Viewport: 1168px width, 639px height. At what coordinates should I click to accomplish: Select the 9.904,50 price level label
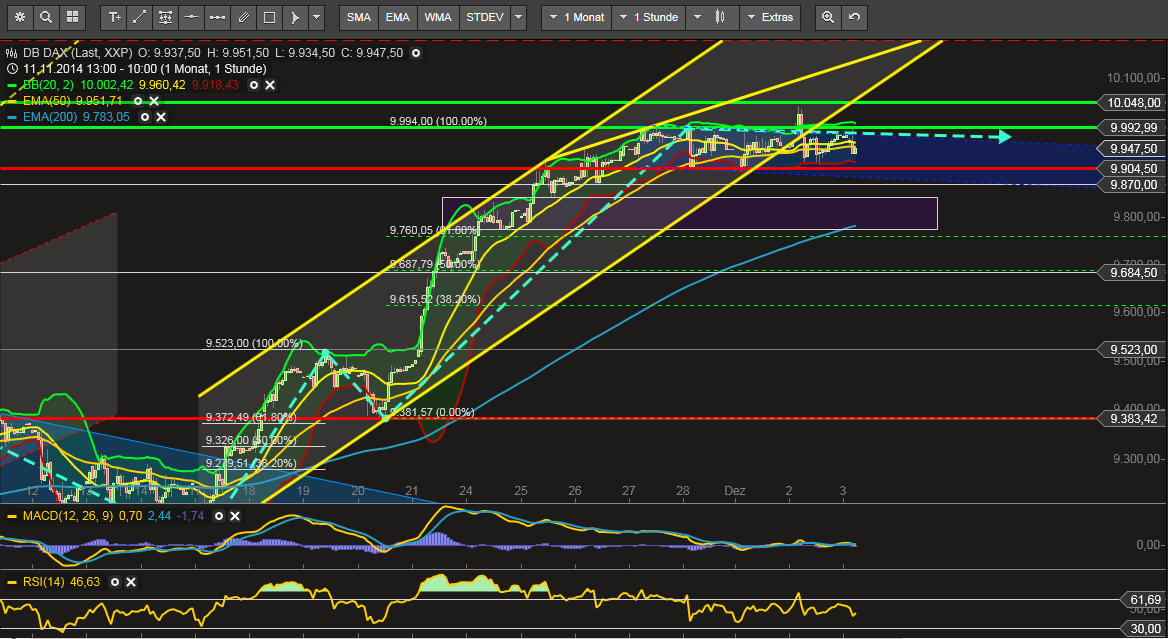click(x=1132, y=169)
